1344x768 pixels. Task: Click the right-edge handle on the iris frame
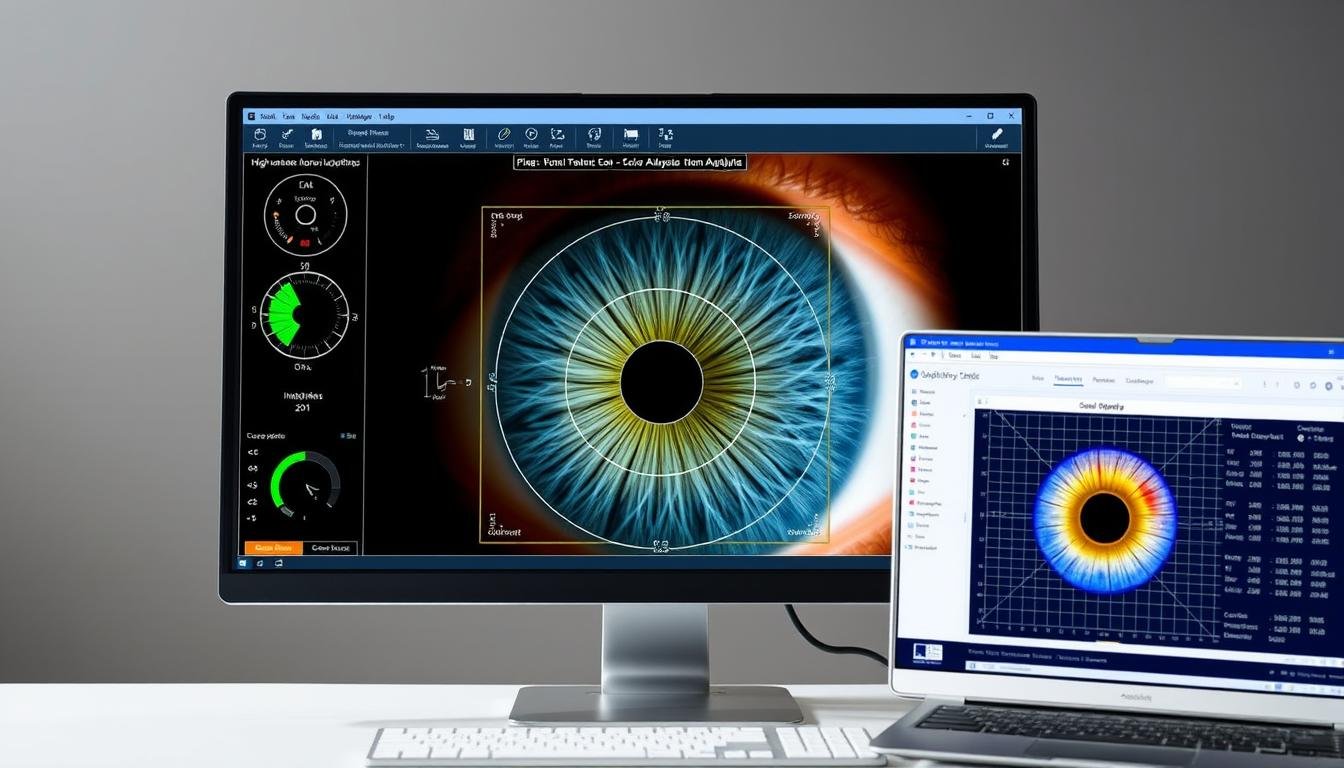pyautogui.click(x=828, y=380)
